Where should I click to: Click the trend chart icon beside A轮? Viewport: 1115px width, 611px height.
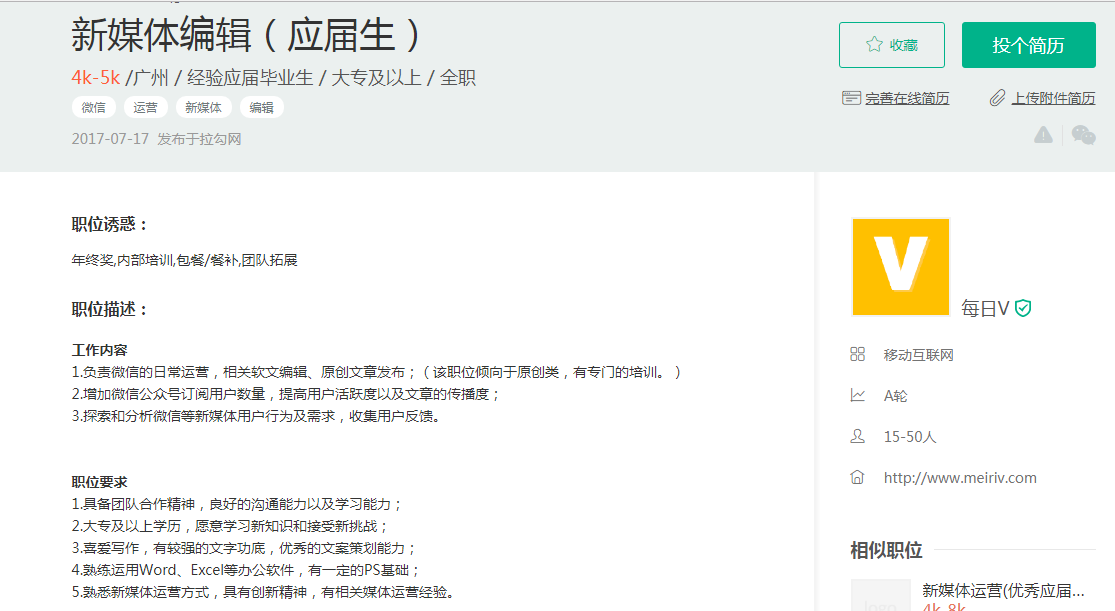(x=857, y=395)
